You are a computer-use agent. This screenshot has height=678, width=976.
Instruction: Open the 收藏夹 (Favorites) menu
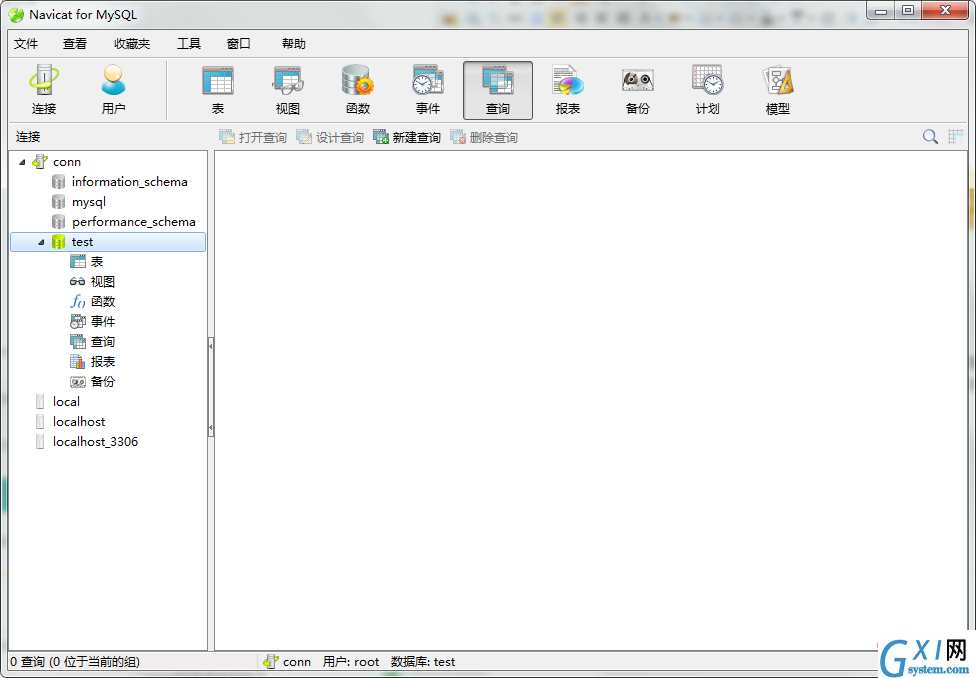pyautogui.click(x=132, y=44)
